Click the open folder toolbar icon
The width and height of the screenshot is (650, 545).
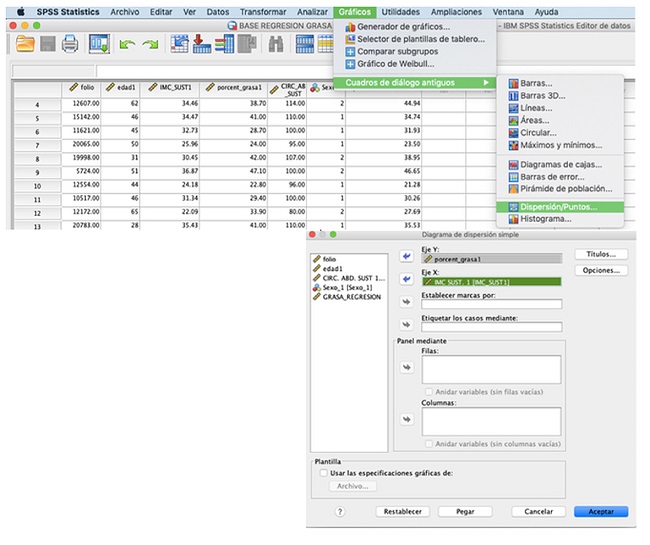pyautogui.click(x=23, y=43)
